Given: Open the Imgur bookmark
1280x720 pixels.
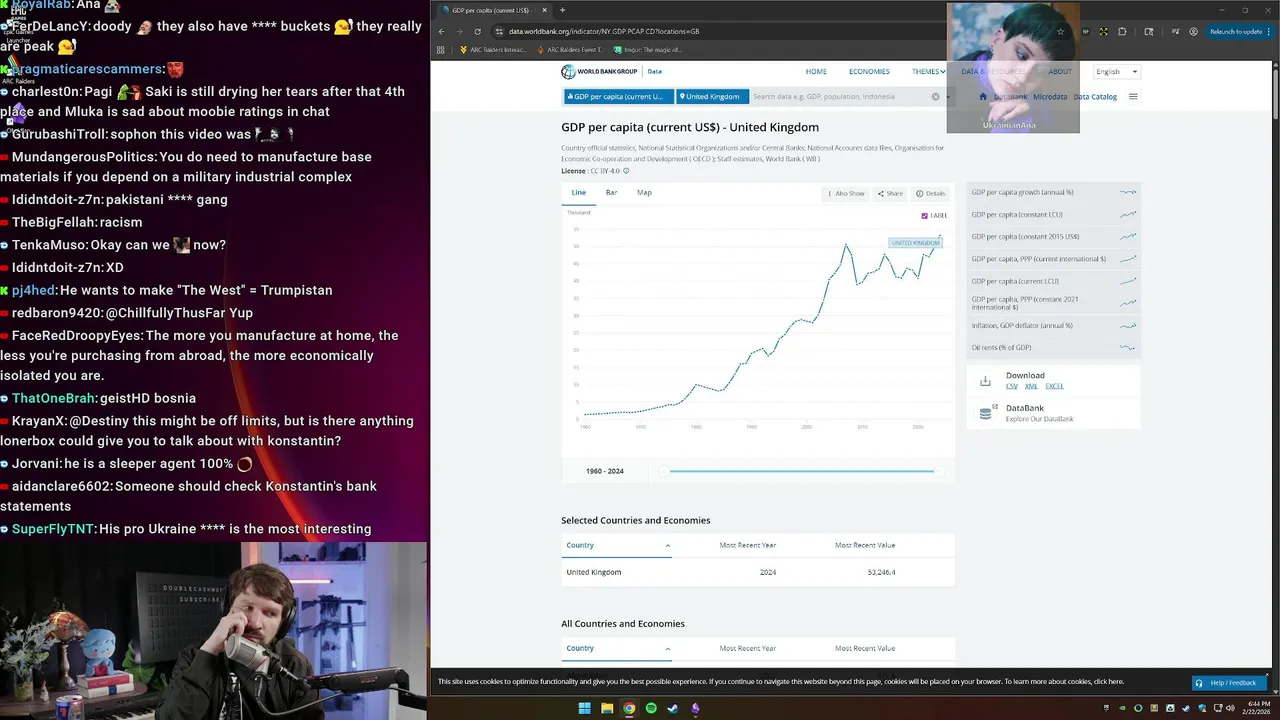Looking at the screenshot, I should click(648, 49).
